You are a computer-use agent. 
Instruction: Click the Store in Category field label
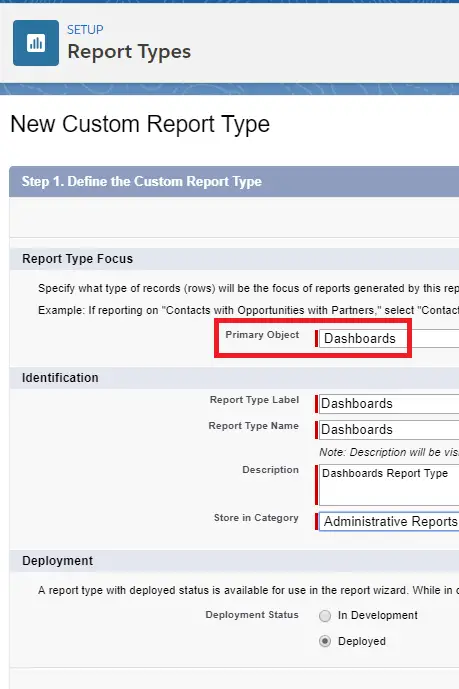256,518
